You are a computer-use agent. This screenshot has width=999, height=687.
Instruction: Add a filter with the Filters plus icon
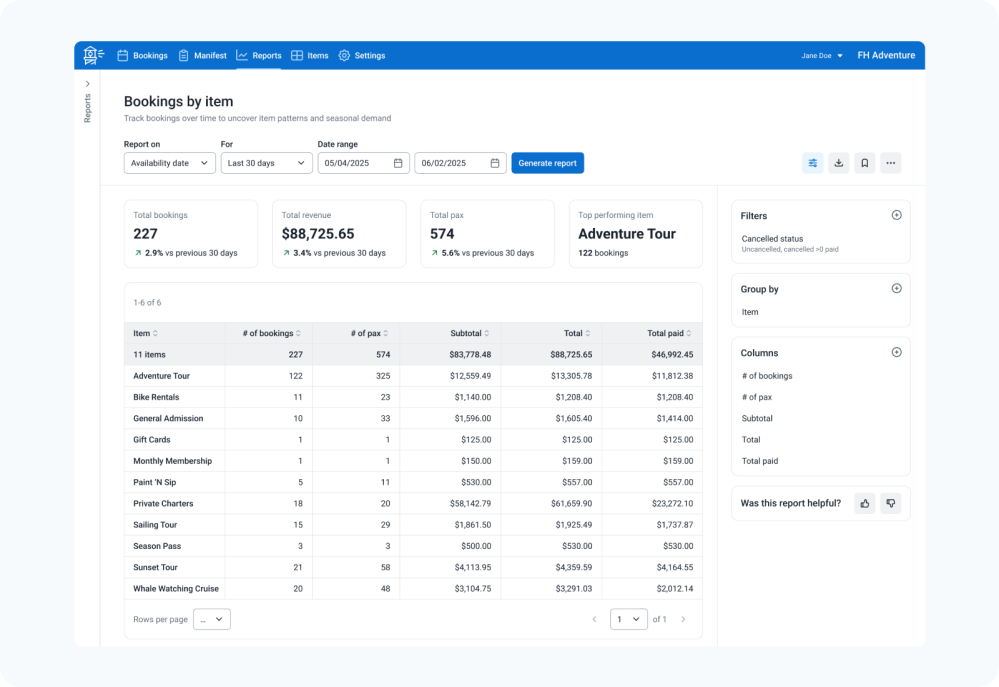coord(896,215)
